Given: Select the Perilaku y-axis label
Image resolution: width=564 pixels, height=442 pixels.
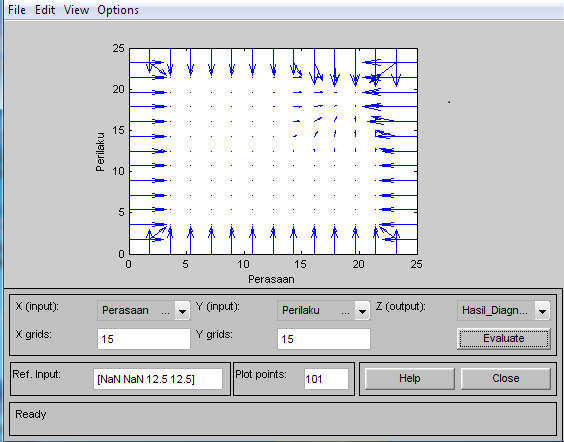Looking at the screenshot, I should pyautogui.click(x=100, y=152).
